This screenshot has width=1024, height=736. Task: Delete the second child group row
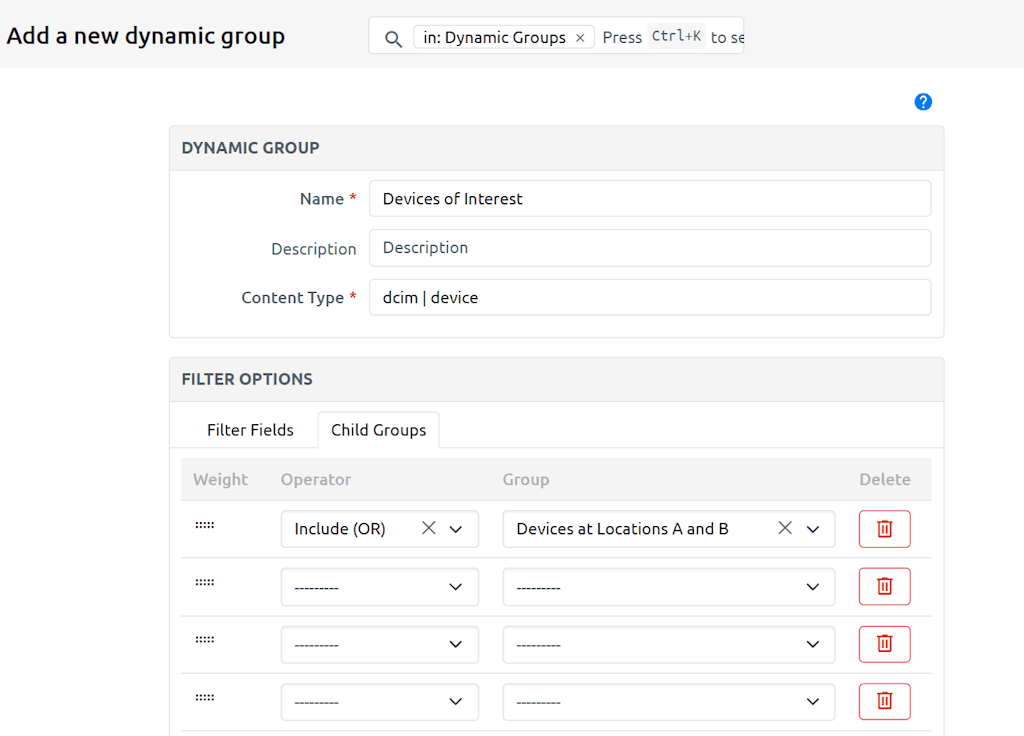884,586
